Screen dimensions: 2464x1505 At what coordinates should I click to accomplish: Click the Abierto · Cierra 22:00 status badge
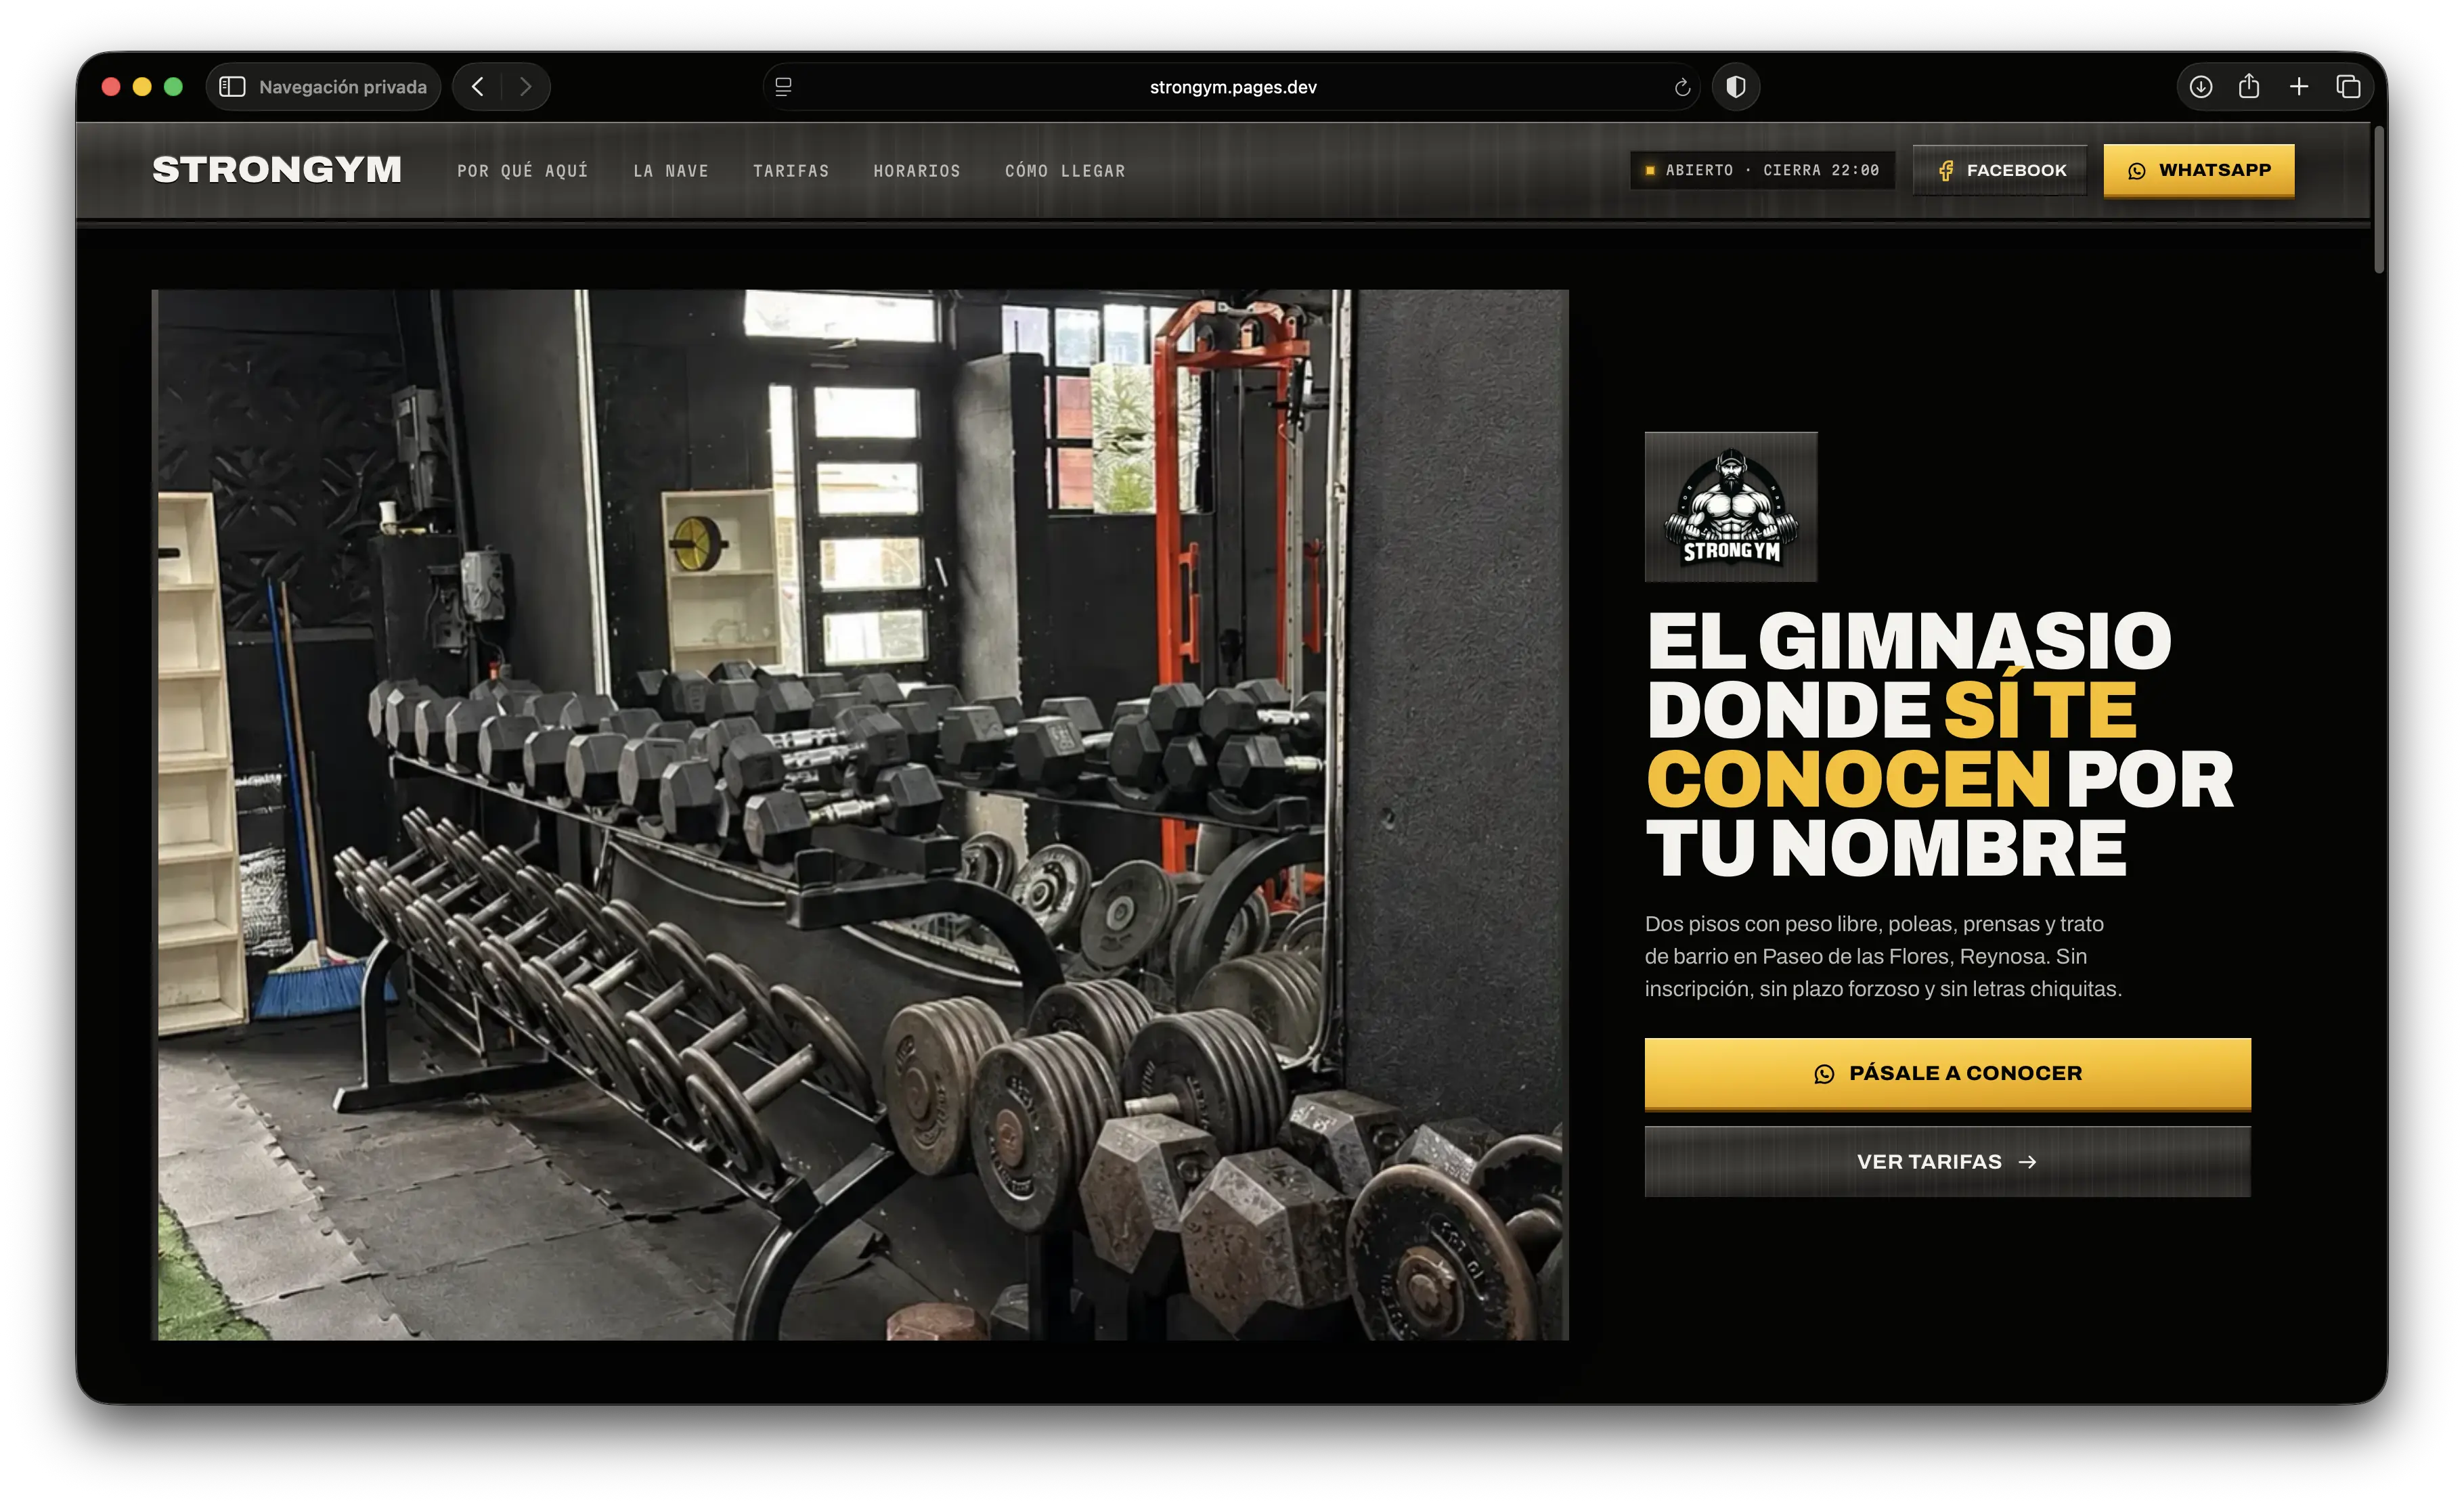1762,170
